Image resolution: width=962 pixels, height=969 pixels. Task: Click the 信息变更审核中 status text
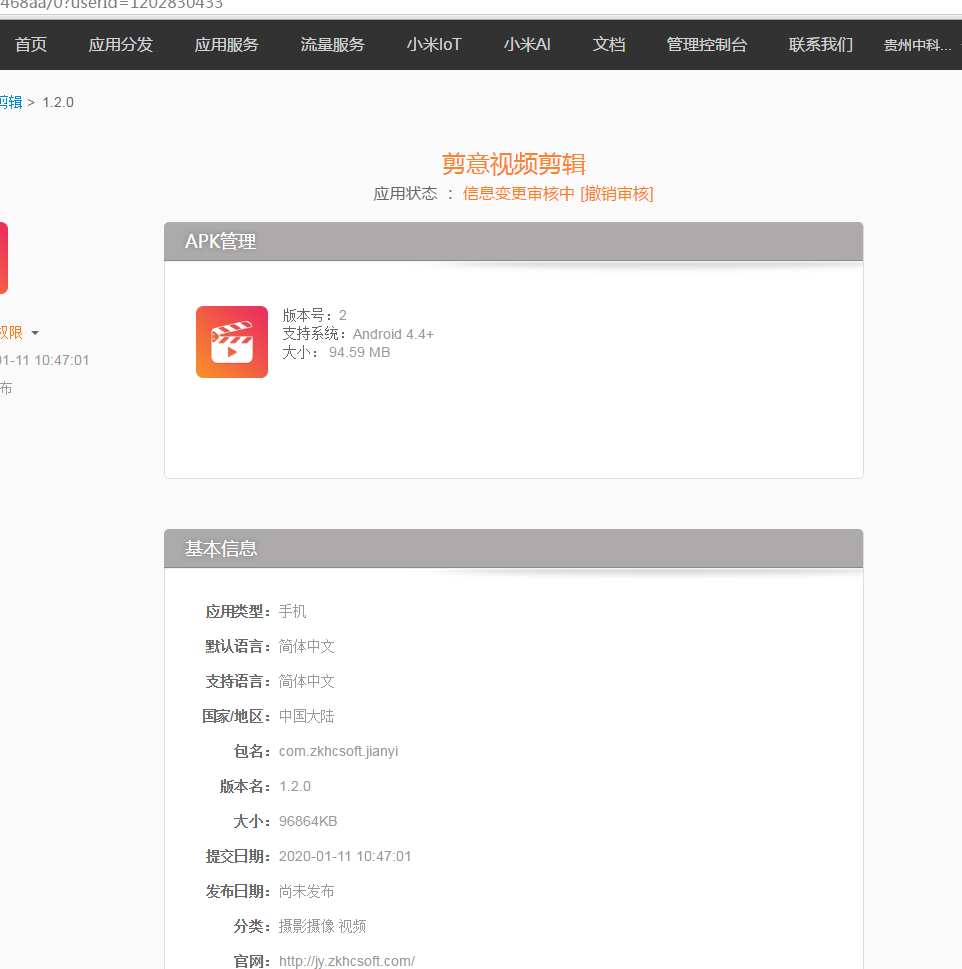tap(518, 193)
